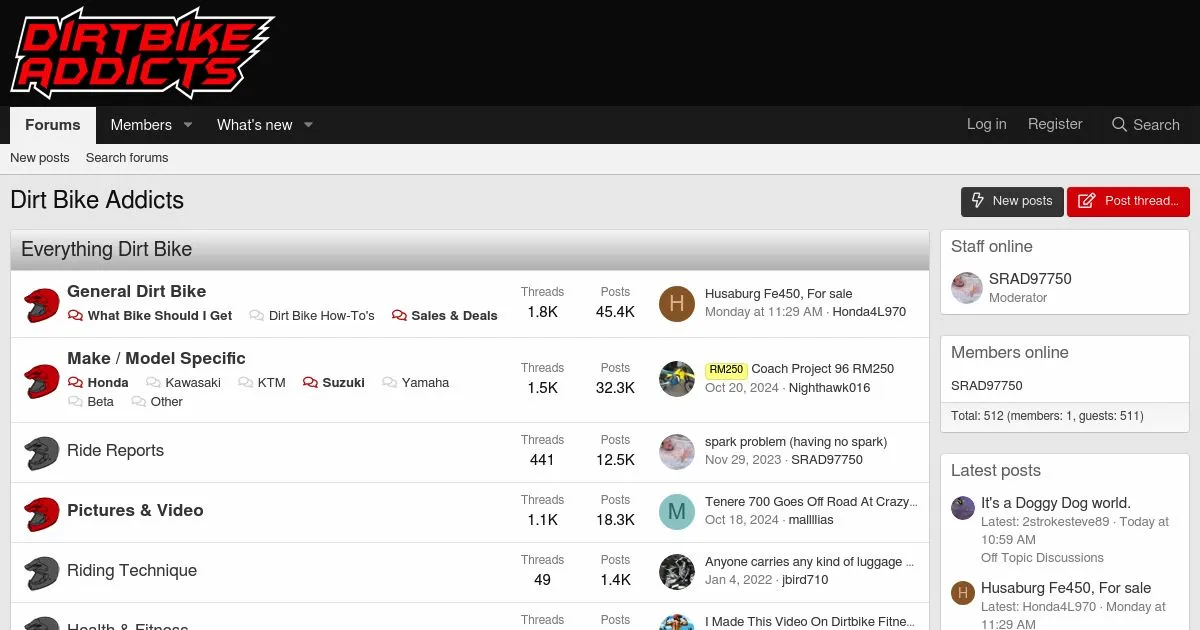
Task: Open the Latest posts widget heading
Action: pyautogui.click(x=996, y=470)
